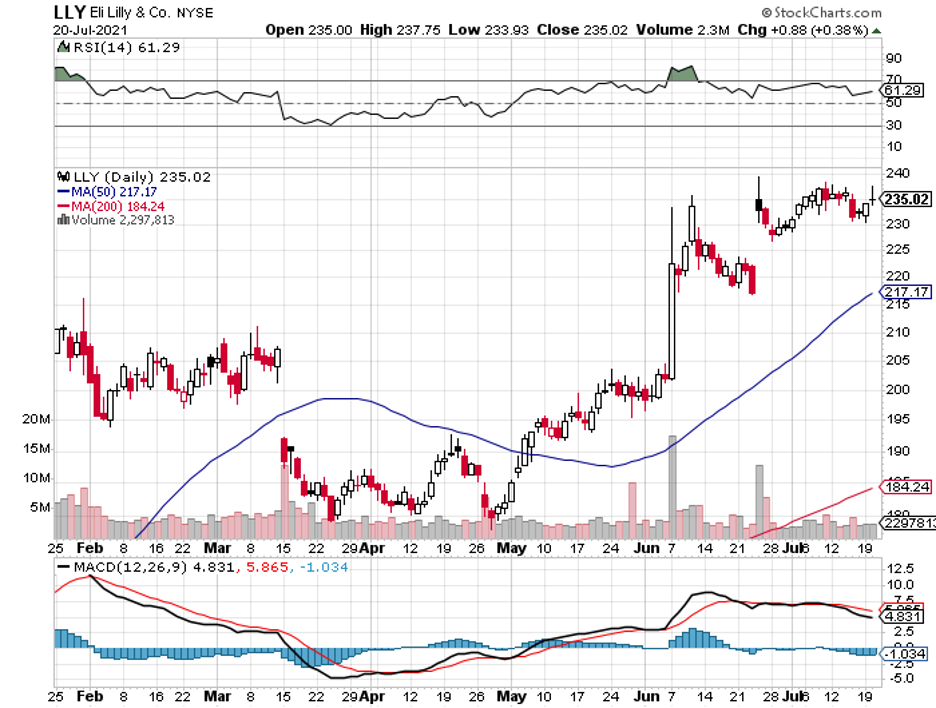Click the 240 price axis label
Screen dimensions: 936x708
(x=898, y=174)
